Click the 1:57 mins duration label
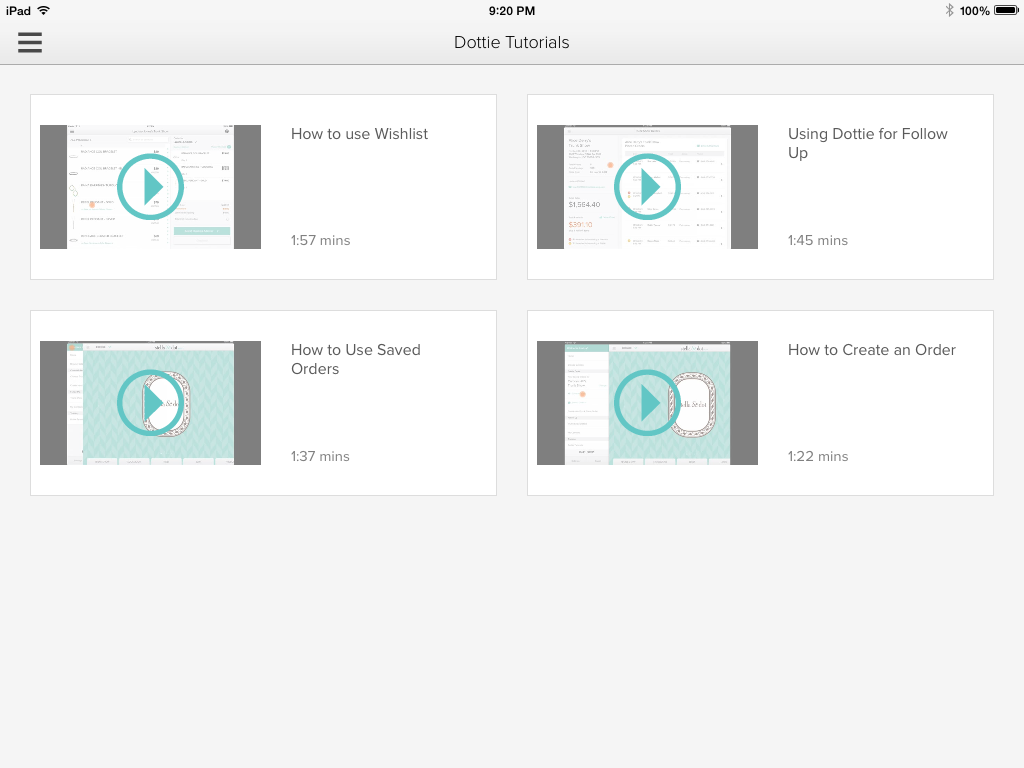 [321, 240]
